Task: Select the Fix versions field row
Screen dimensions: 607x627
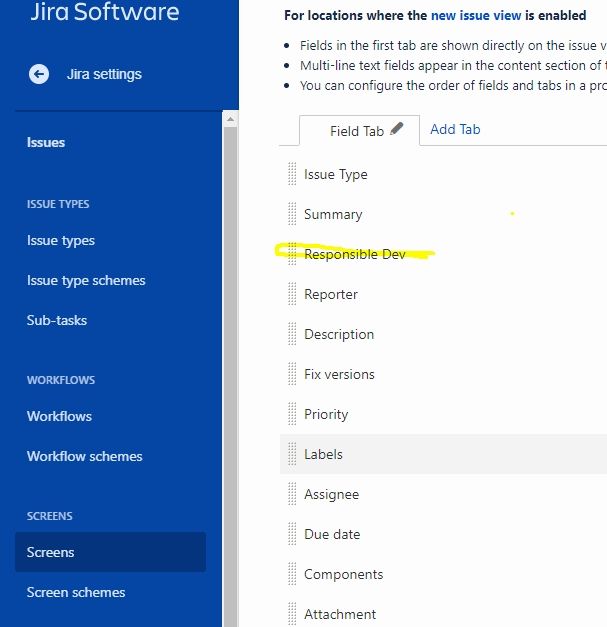Action: click(x=443, y=374)
